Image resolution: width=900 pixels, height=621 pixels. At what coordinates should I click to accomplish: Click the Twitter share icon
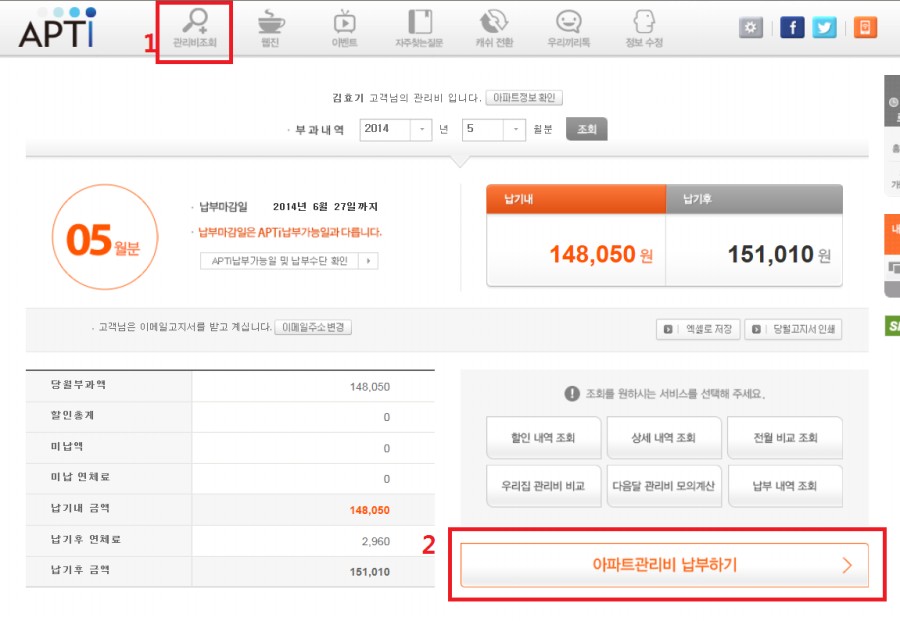point(824,27)
